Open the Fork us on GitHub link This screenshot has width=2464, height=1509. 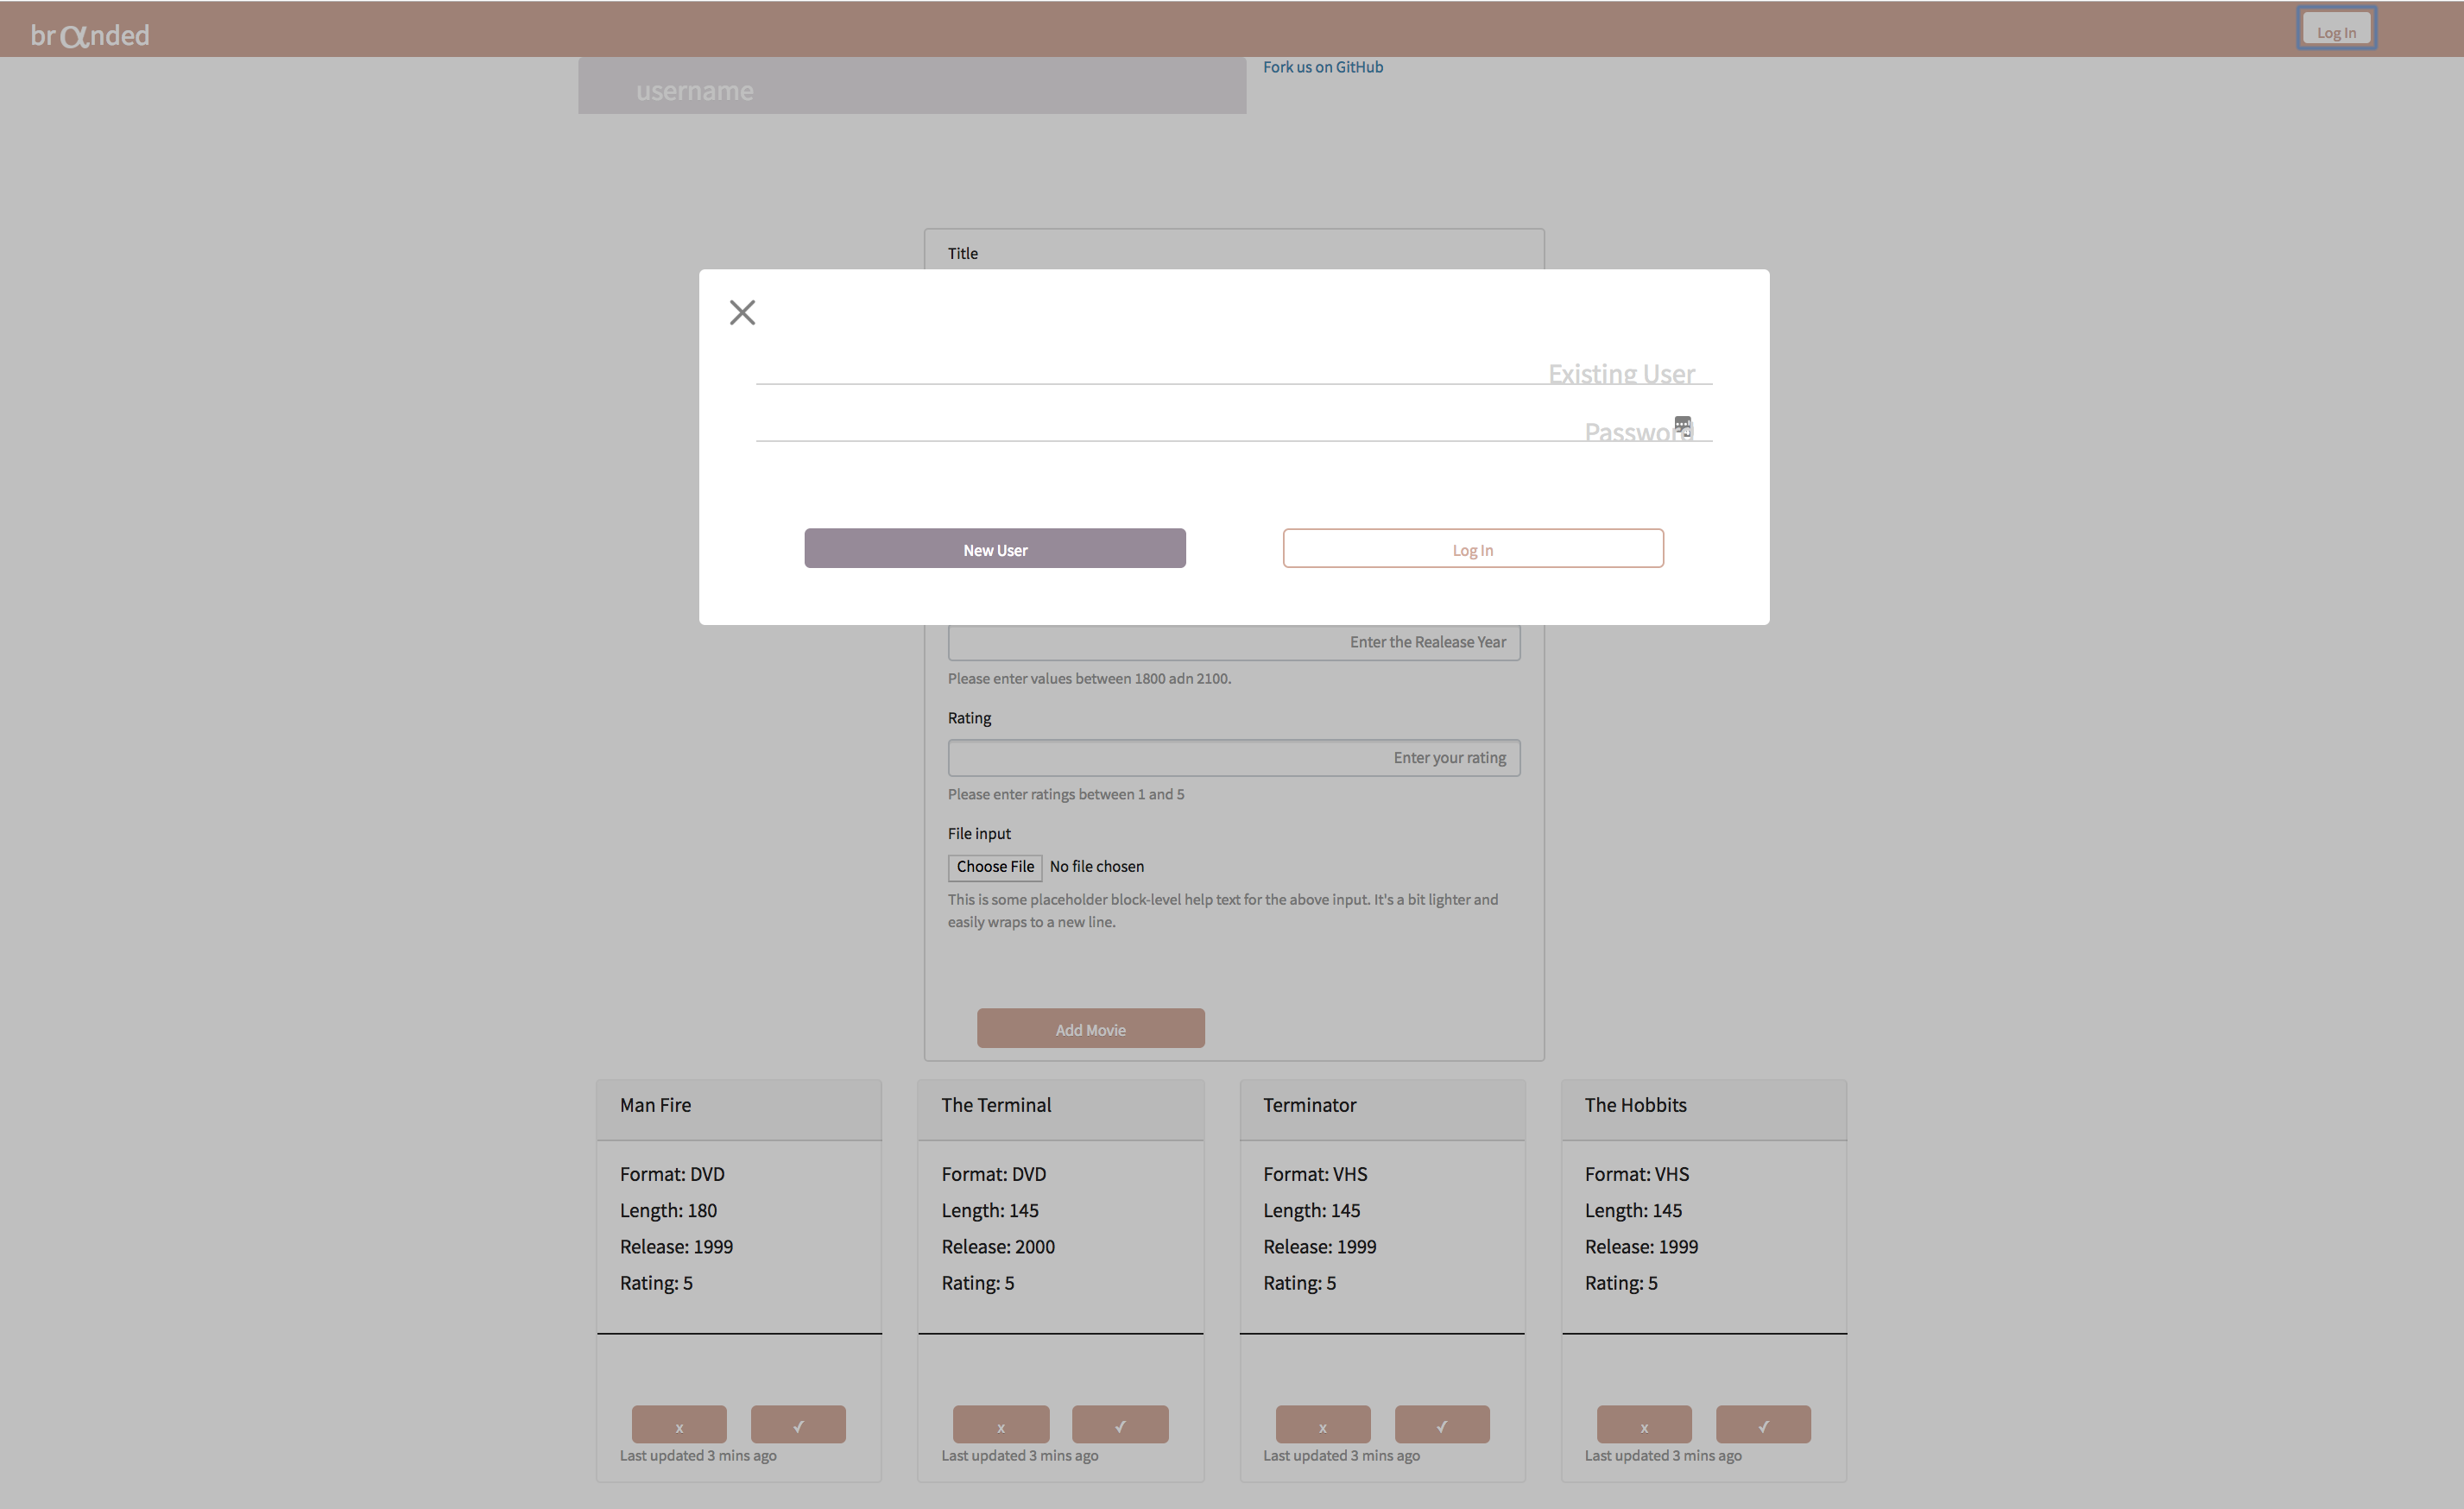coord(1322,67)
